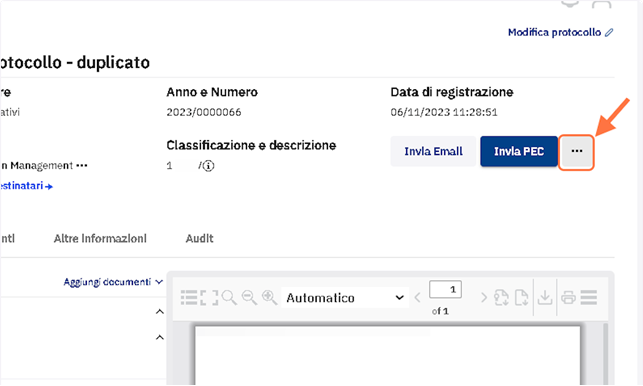The height and width of the screenshot is (386, 643).
Task: Click the info icon under Classificazione e descrizione
Action: coord(208,166)
